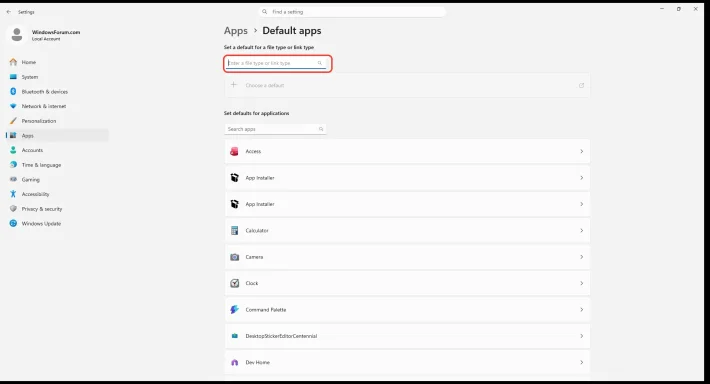The height and width of the screenshot is (384, 710).
Task: Open Clock default settings
Action: 407,283
